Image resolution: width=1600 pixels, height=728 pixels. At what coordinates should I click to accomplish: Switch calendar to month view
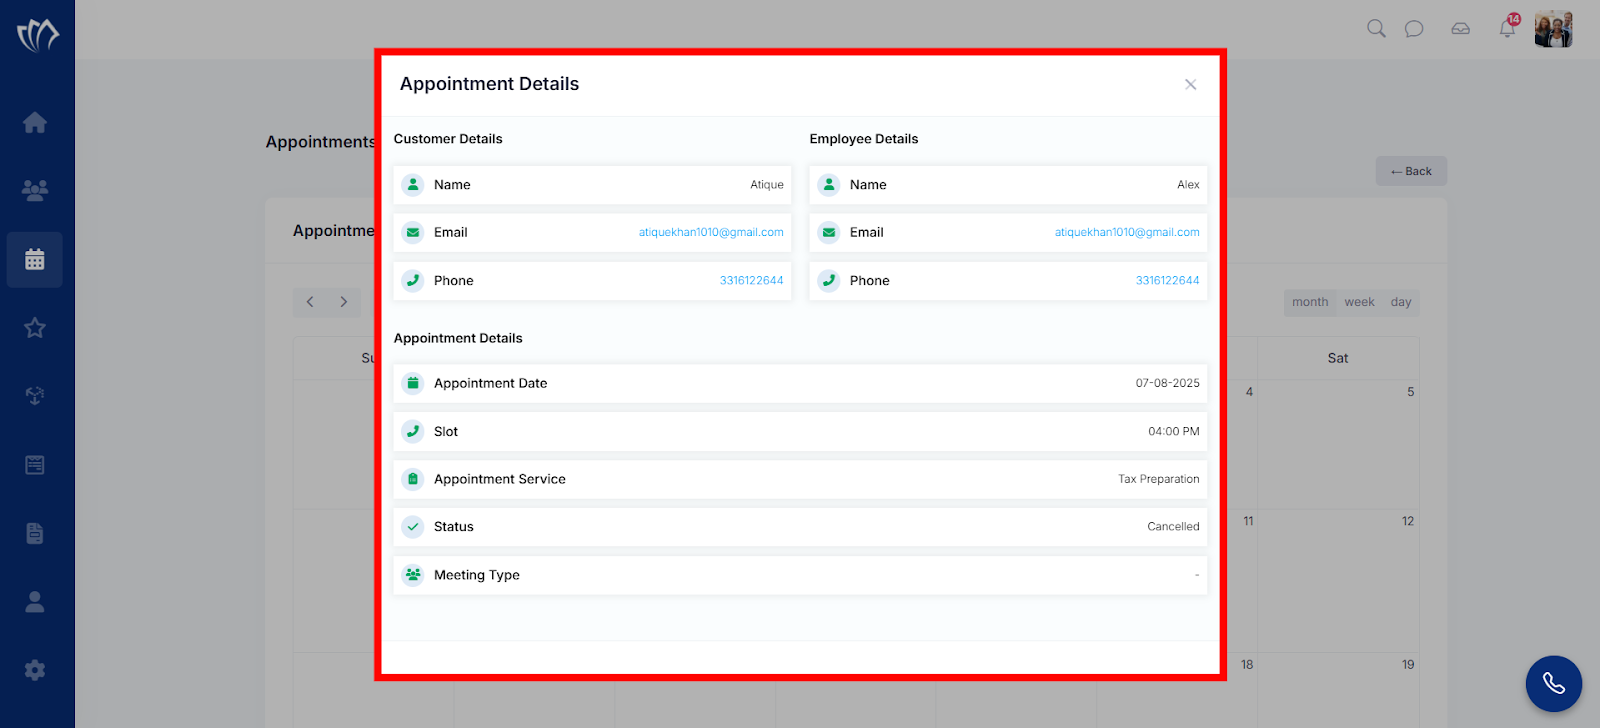pyautogui.click(x=1310, y=302)
